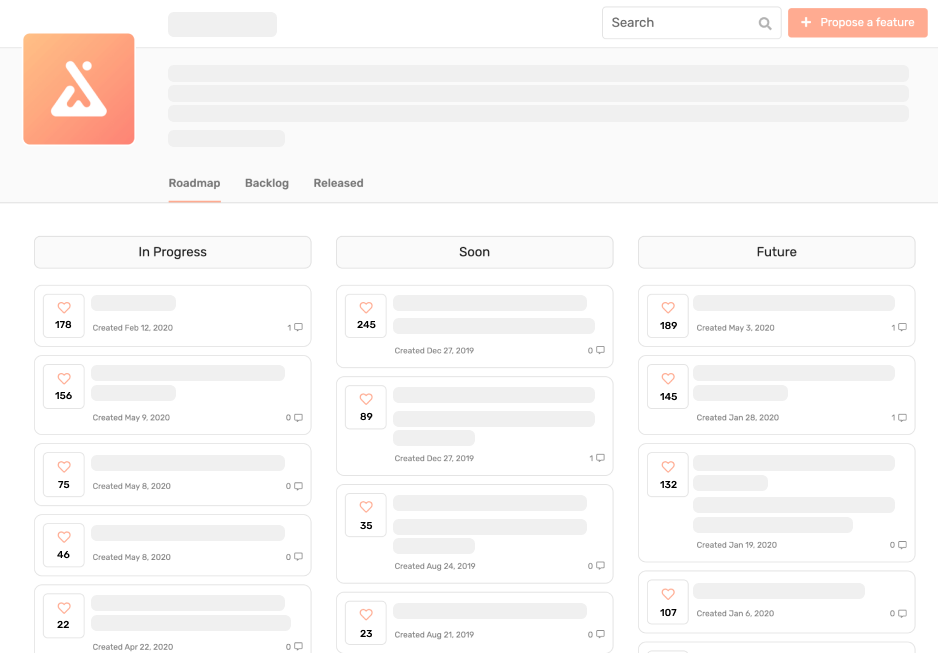
Task: Click the search magnifier icon
Action: pyautogui.click(x=765, y=23)
